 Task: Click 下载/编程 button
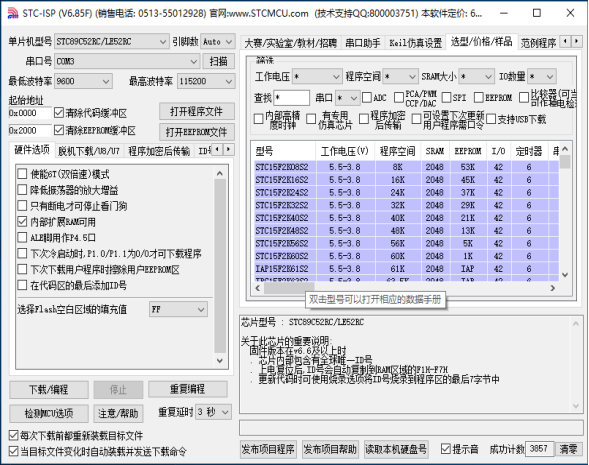tap(49, 390)
